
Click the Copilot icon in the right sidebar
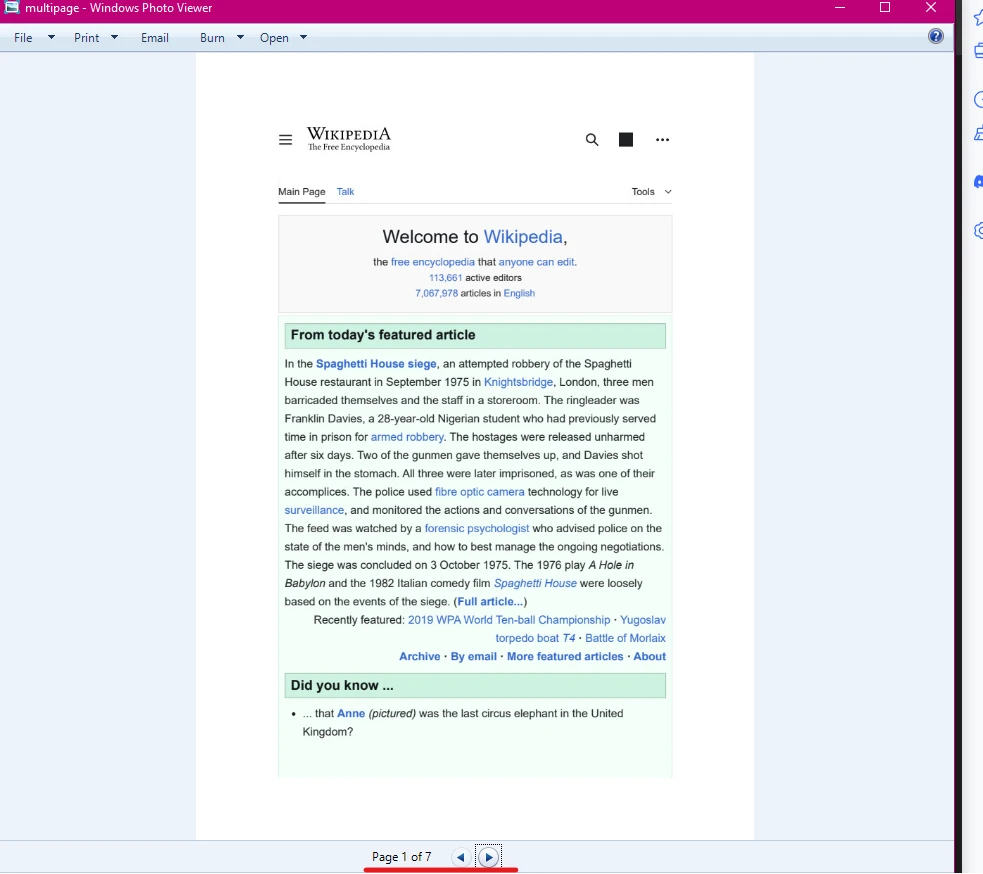[x=977, y=182]
